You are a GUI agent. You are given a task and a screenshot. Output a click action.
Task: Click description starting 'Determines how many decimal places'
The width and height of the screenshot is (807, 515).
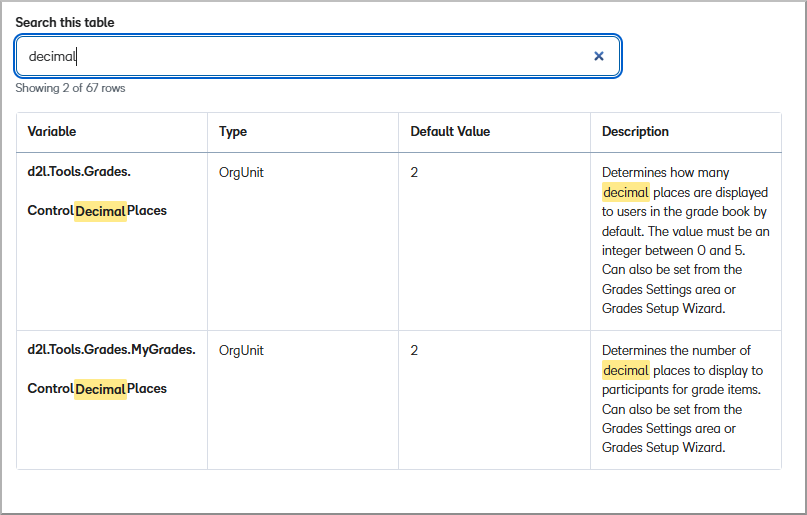click(686, 240)
